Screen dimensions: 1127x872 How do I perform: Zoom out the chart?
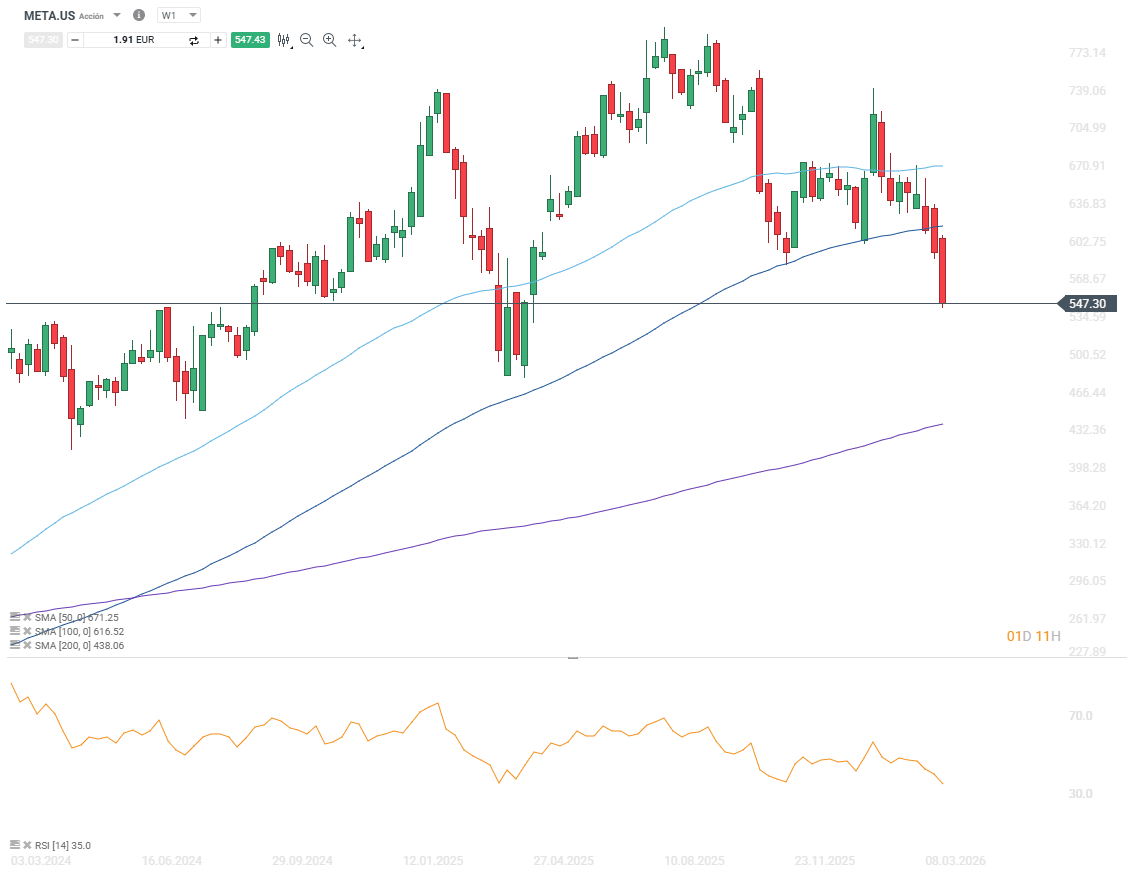point(306,40)
